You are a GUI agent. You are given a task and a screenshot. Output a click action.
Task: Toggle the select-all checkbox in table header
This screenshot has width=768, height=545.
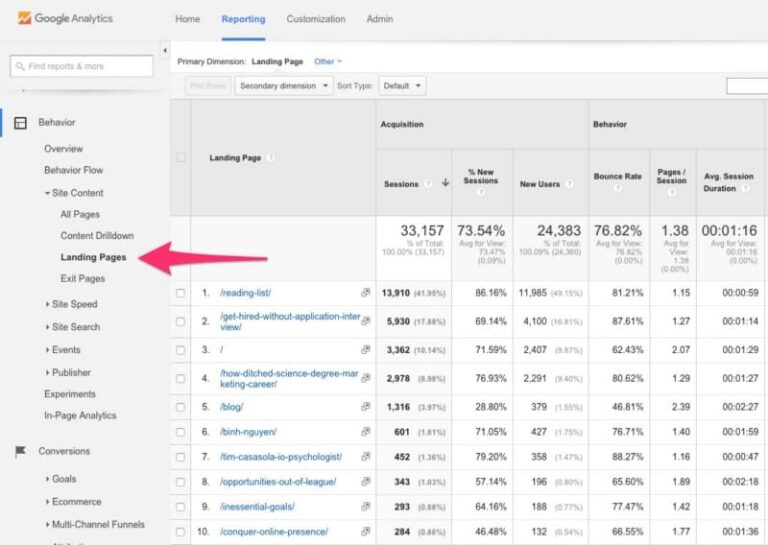click(180, 157)
